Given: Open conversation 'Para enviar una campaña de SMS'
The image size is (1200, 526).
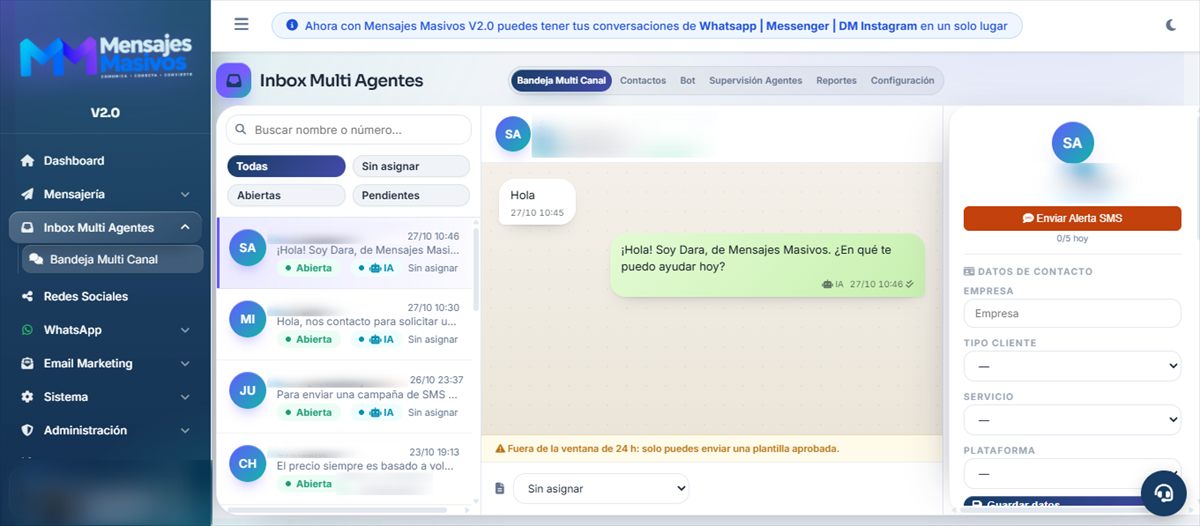Looking at the screenshot, I should [x=346, y=397].
